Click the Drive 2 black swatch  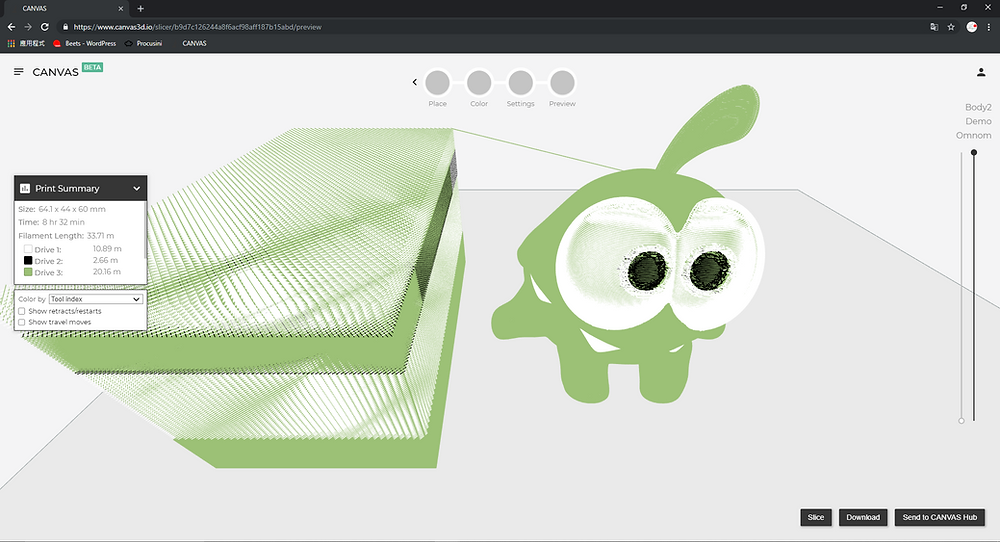pos(28,260)
